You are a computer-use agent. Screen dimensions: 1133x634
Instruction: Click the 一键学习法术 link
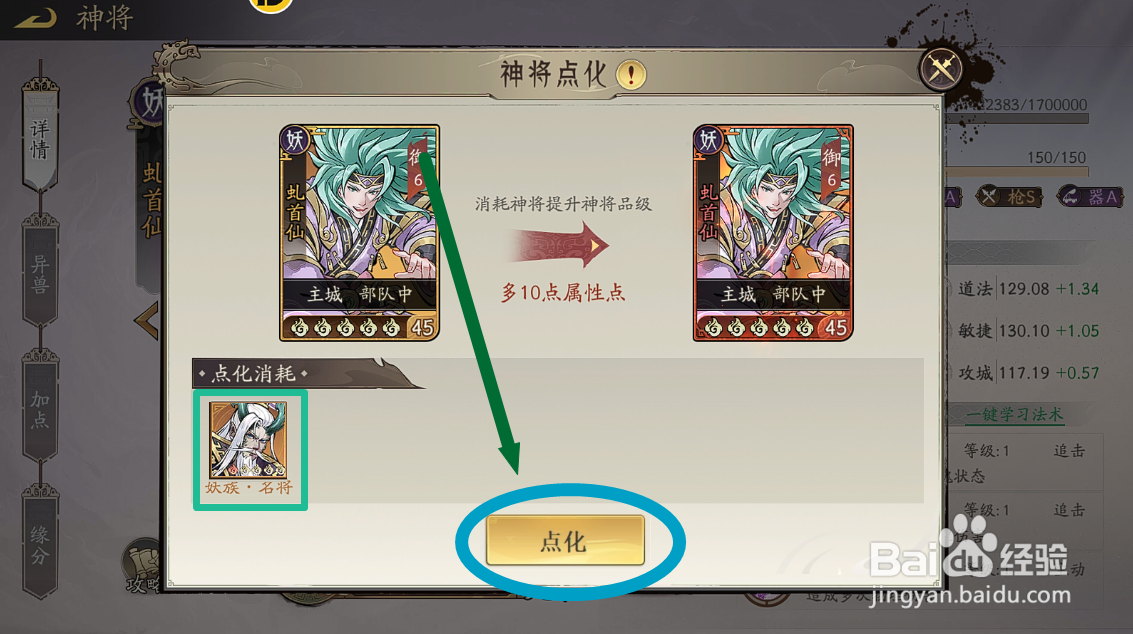pyautogui.click(x=1014, y=415)
